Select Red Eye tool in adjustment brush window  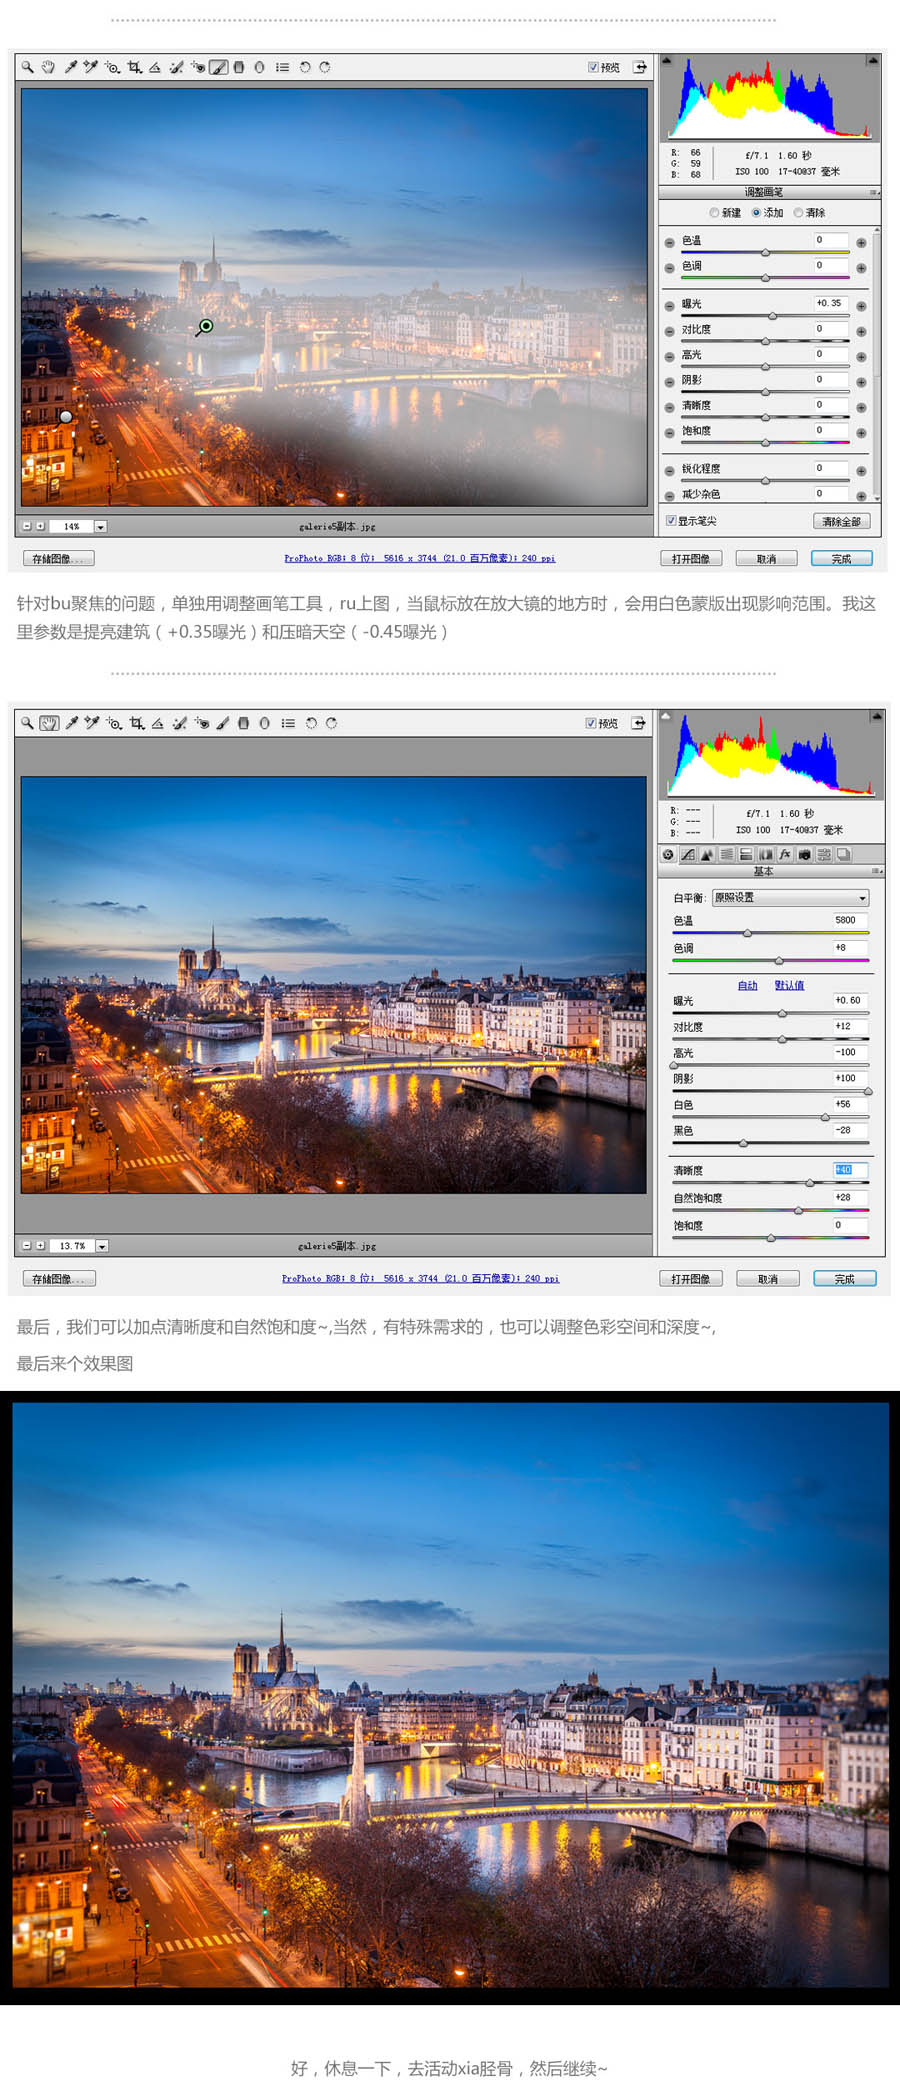click(x=198, y=67)
